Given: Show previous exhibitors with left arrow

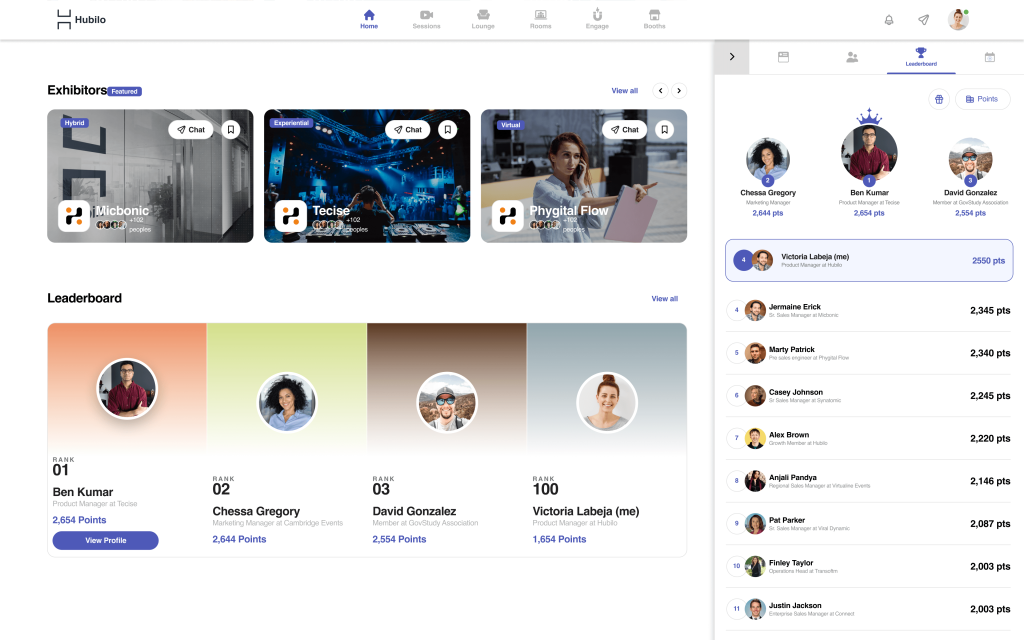Looking at the screenshot, I should pos(660,91).
